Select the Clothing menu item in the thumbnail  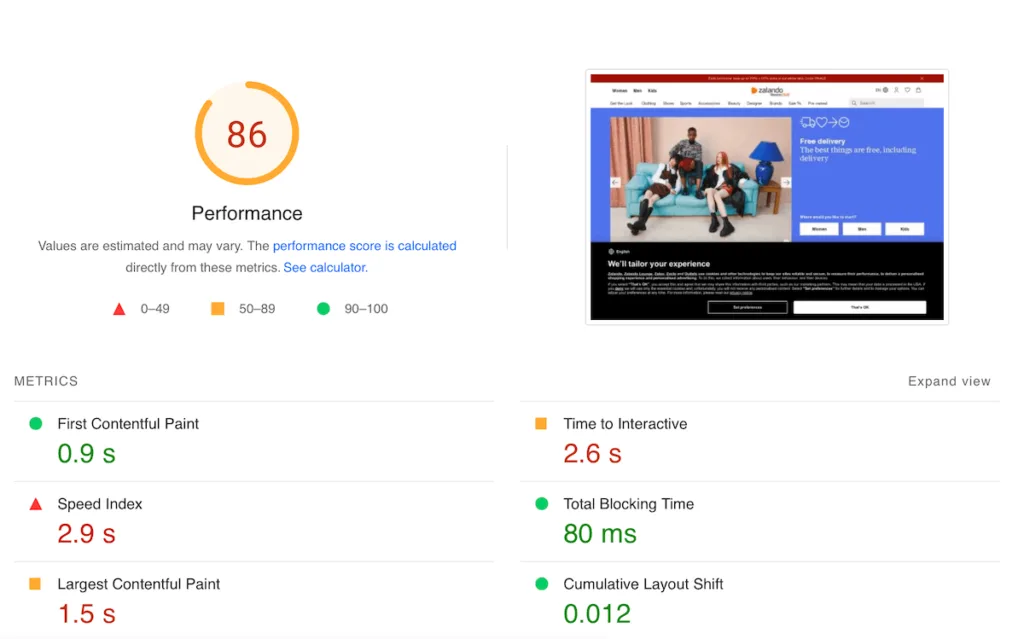coord(647,103)
